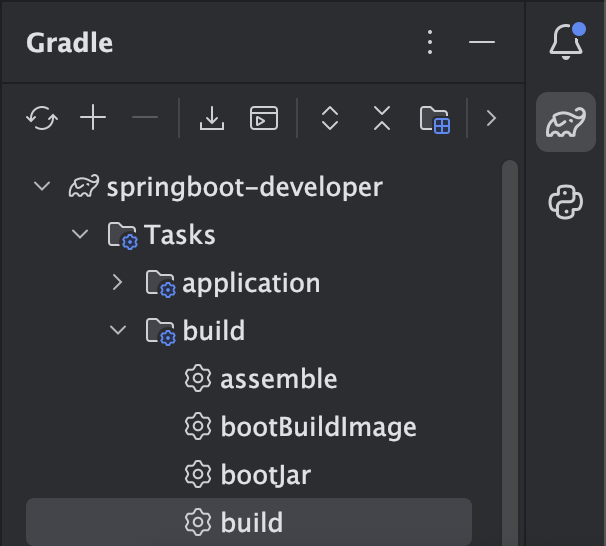Click the download sources icon

click(212, 118)
